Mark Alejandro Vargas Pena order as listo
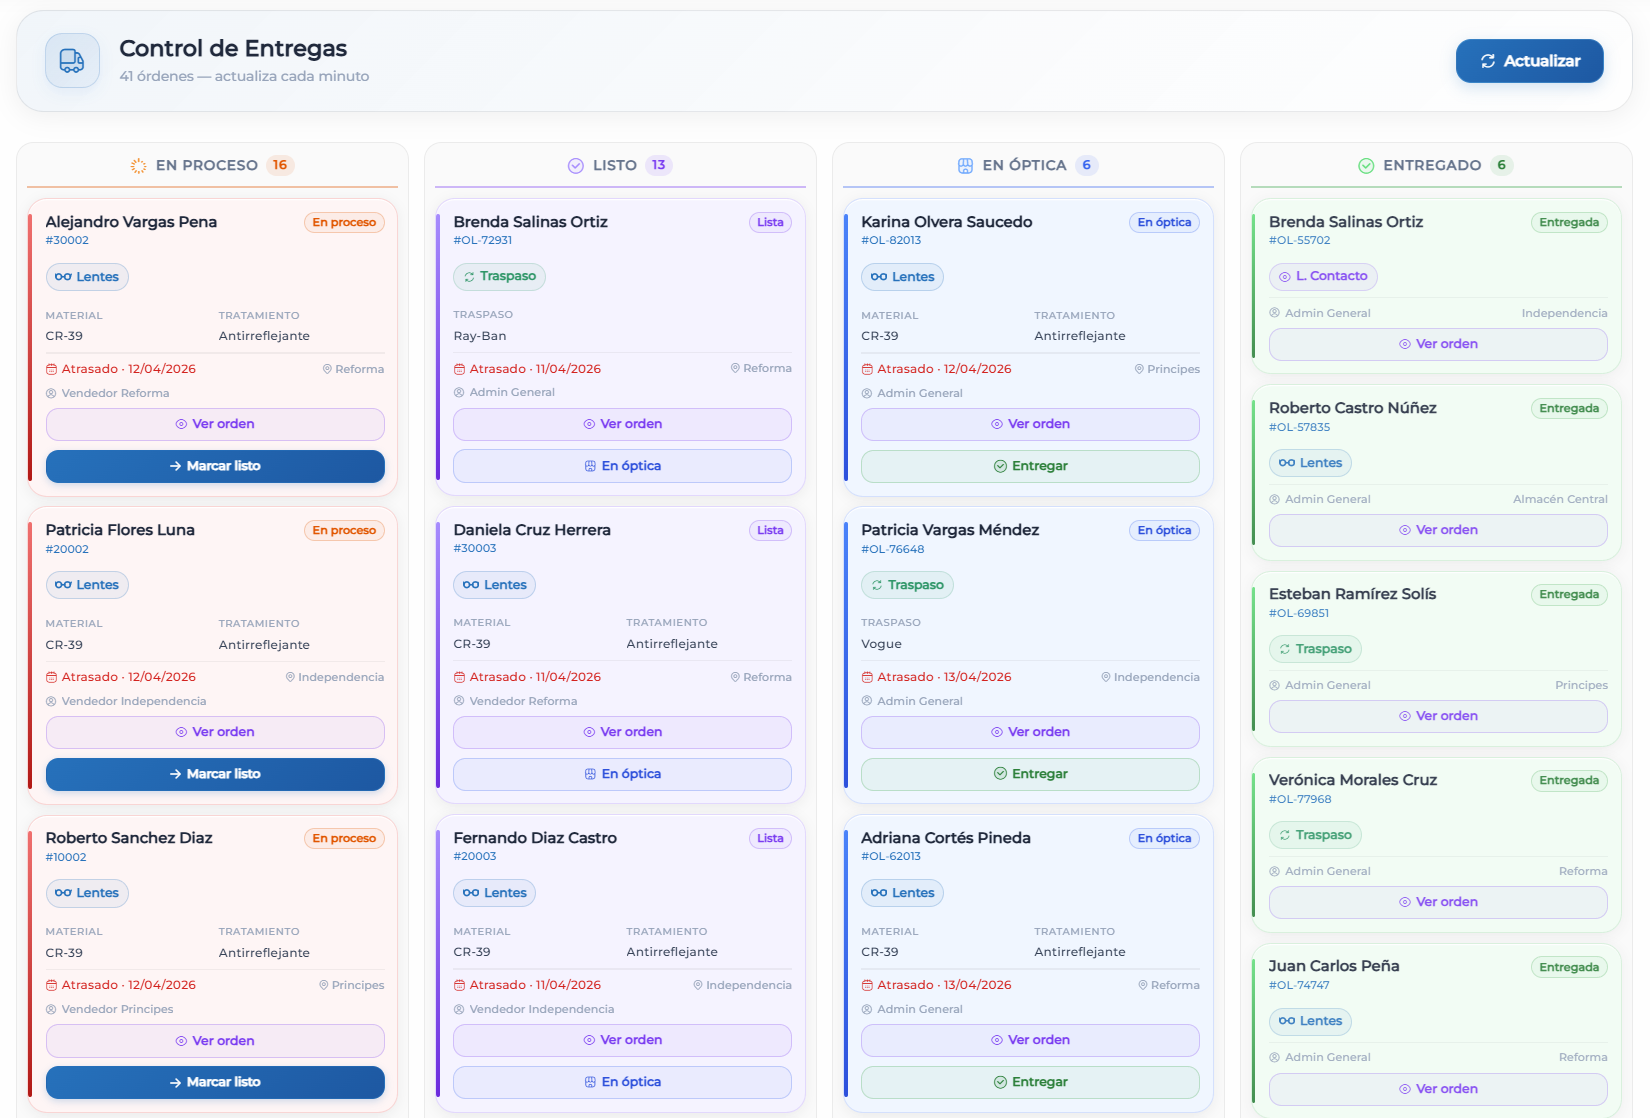The image size is (1650, 1118). click(215, 466)
